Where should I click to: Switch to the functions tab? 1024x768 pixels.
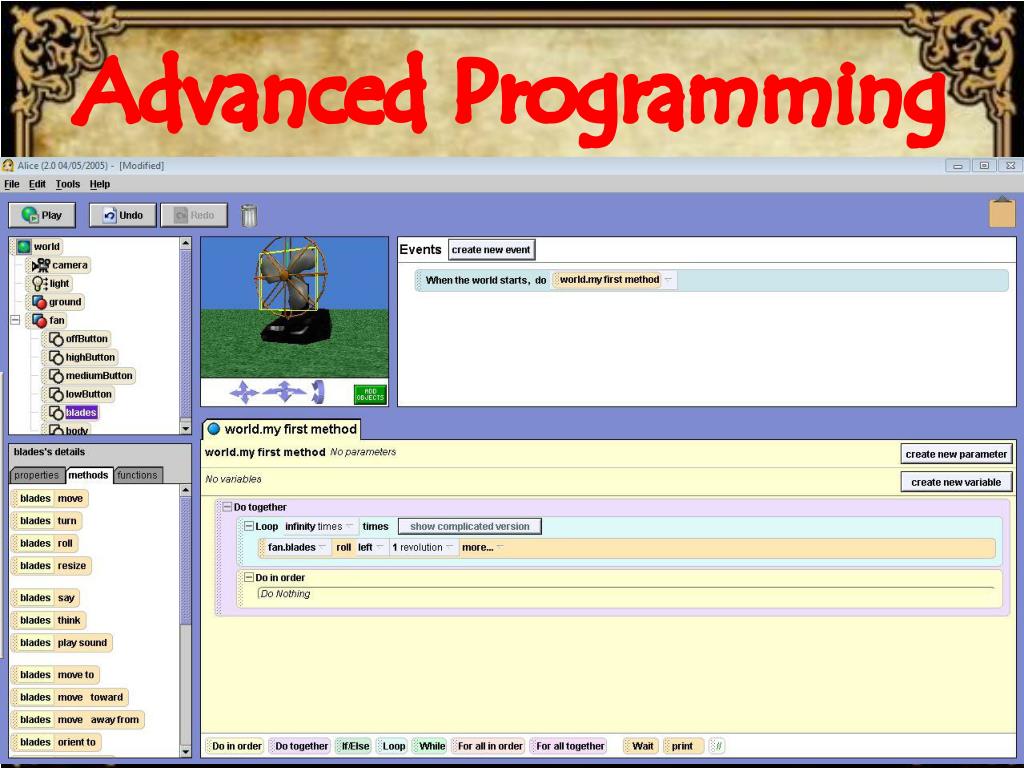pyautogui.click(x=138, y=475)
